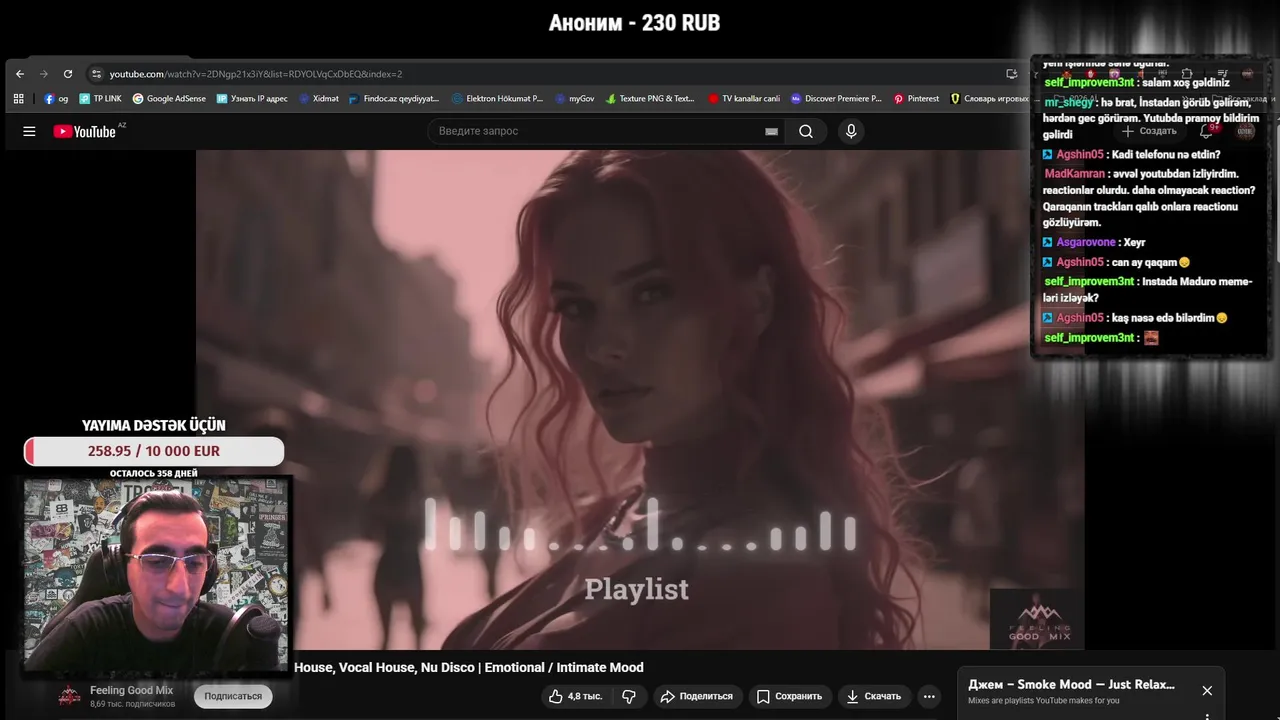Open the Texture PNG bookmark
Screen dimensions: 1280x720
point(650,99)
